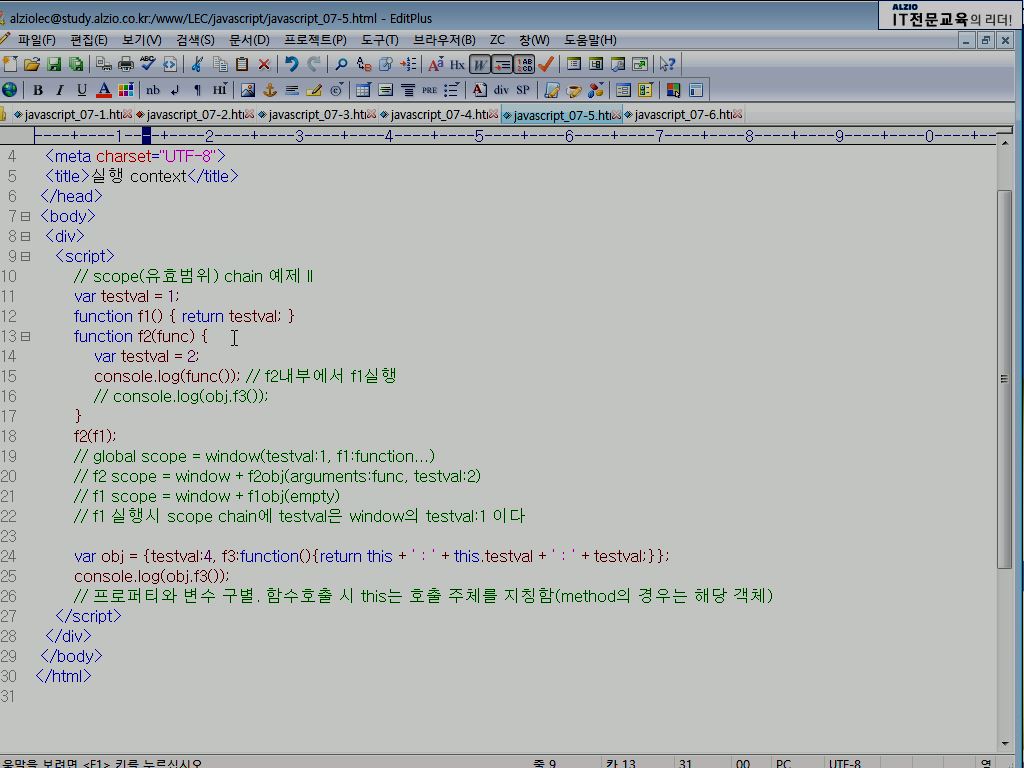Open the 도구(T) menu
Viewport: 1024px width, 768px height.
(380, 40)
